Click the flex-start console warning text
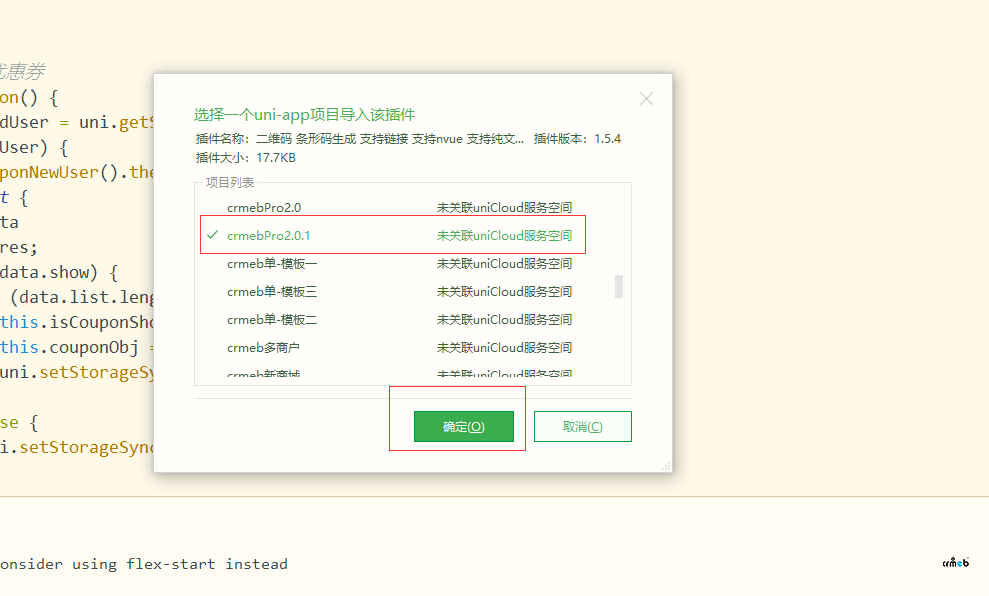 coord(144,564)
